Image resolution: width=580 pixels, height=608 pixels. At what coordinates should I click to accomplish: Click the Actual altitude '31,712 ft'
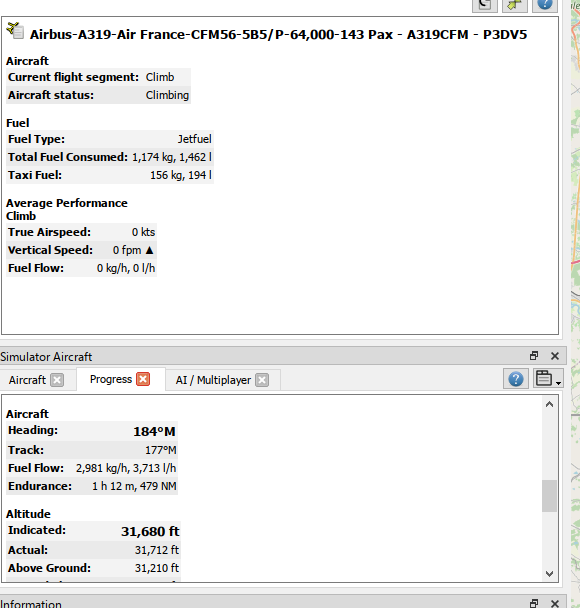point(157,550)
